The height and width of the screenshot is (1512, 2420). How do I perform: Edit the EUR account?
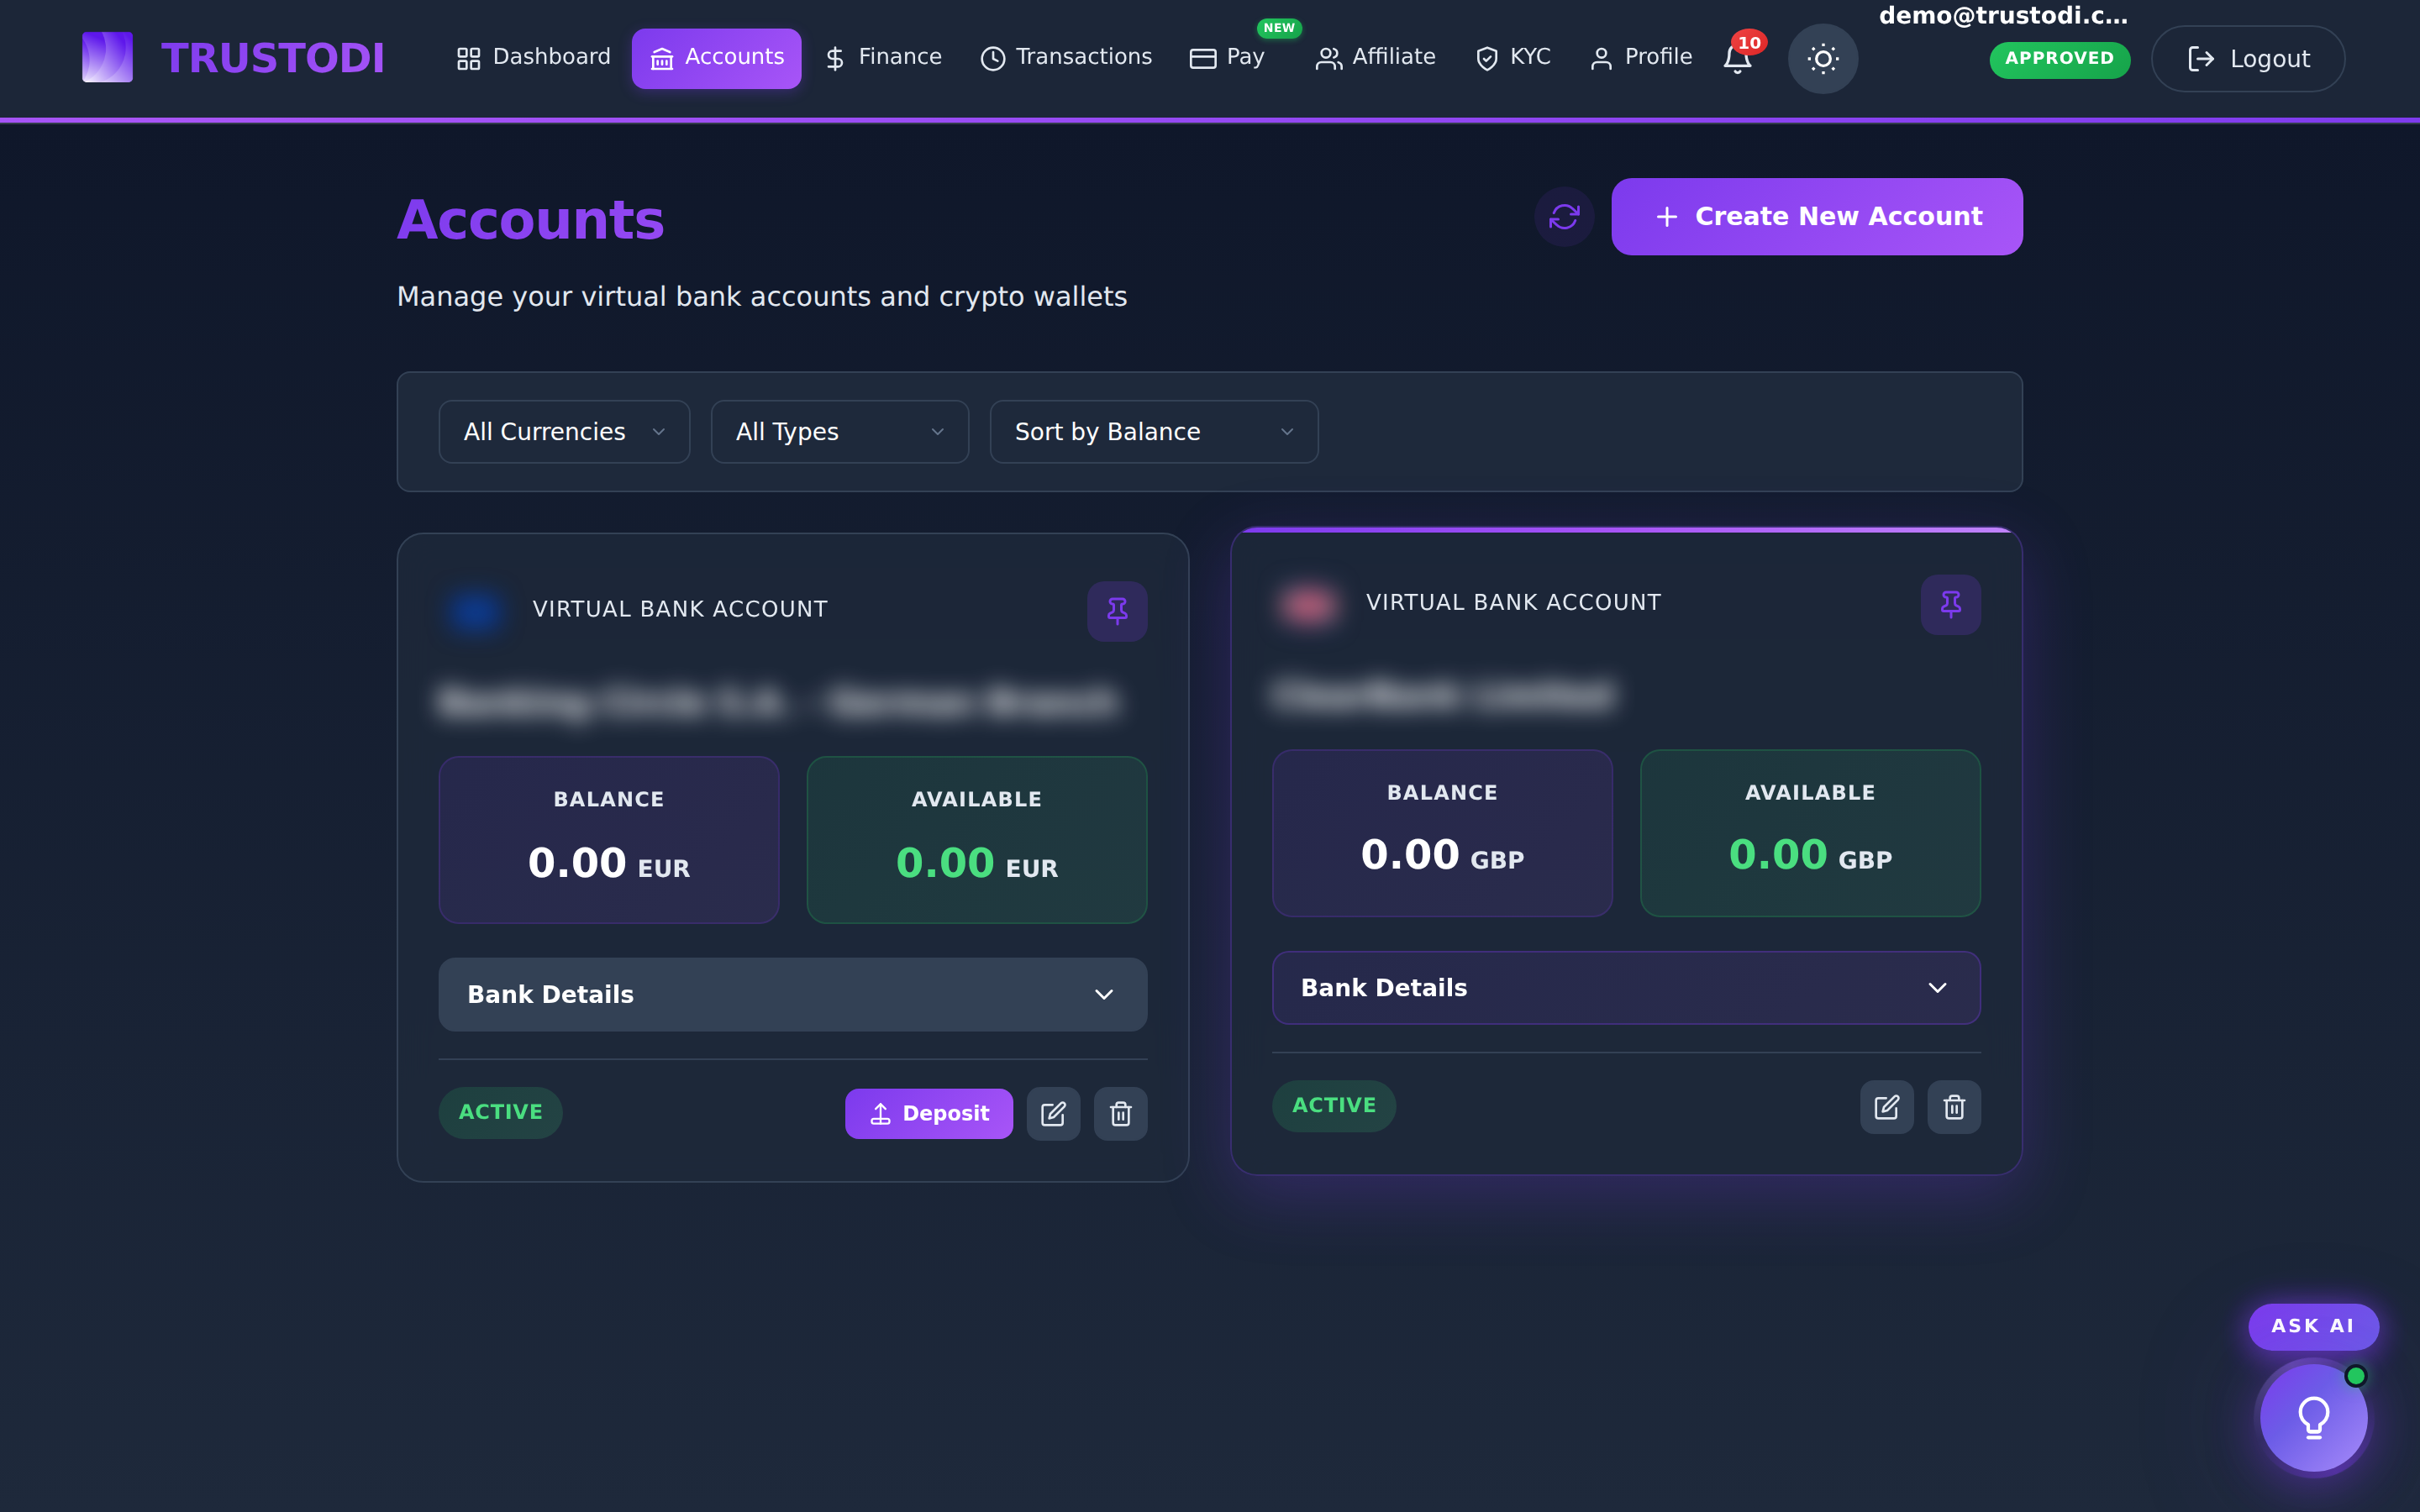pyautogui.click(x=1053, y=1114)
